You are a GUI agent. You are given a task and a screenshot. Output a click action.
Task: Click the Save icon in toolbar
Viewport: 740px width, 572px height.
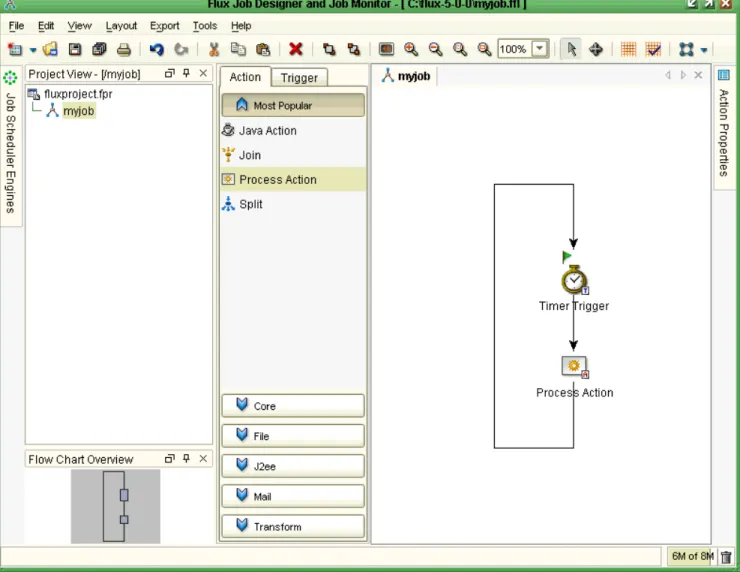coord(75,49)
